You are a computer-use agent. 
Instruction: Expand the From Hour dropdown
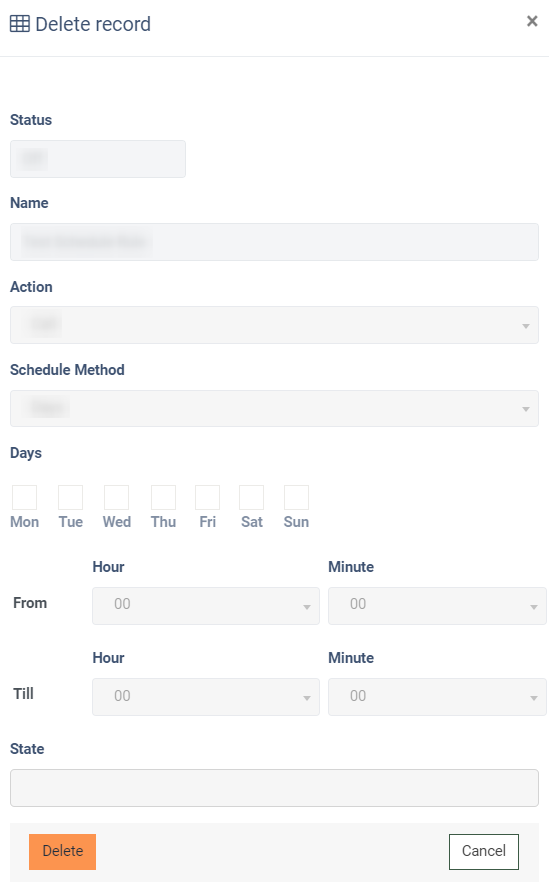[206, 606]
